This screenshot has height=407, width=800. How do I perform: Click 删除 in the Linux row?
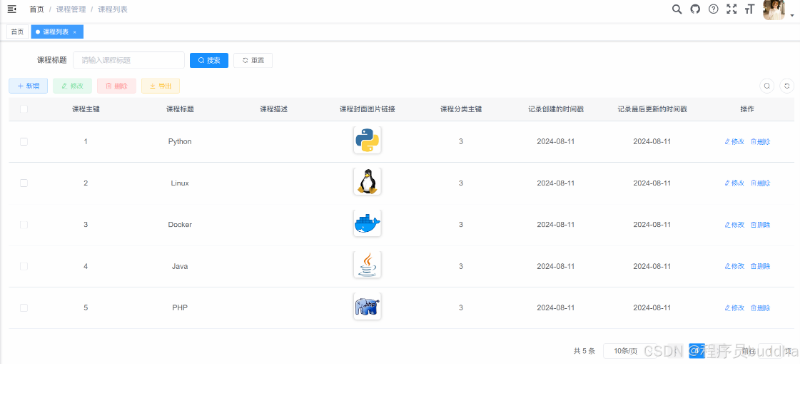click(760, 183)
